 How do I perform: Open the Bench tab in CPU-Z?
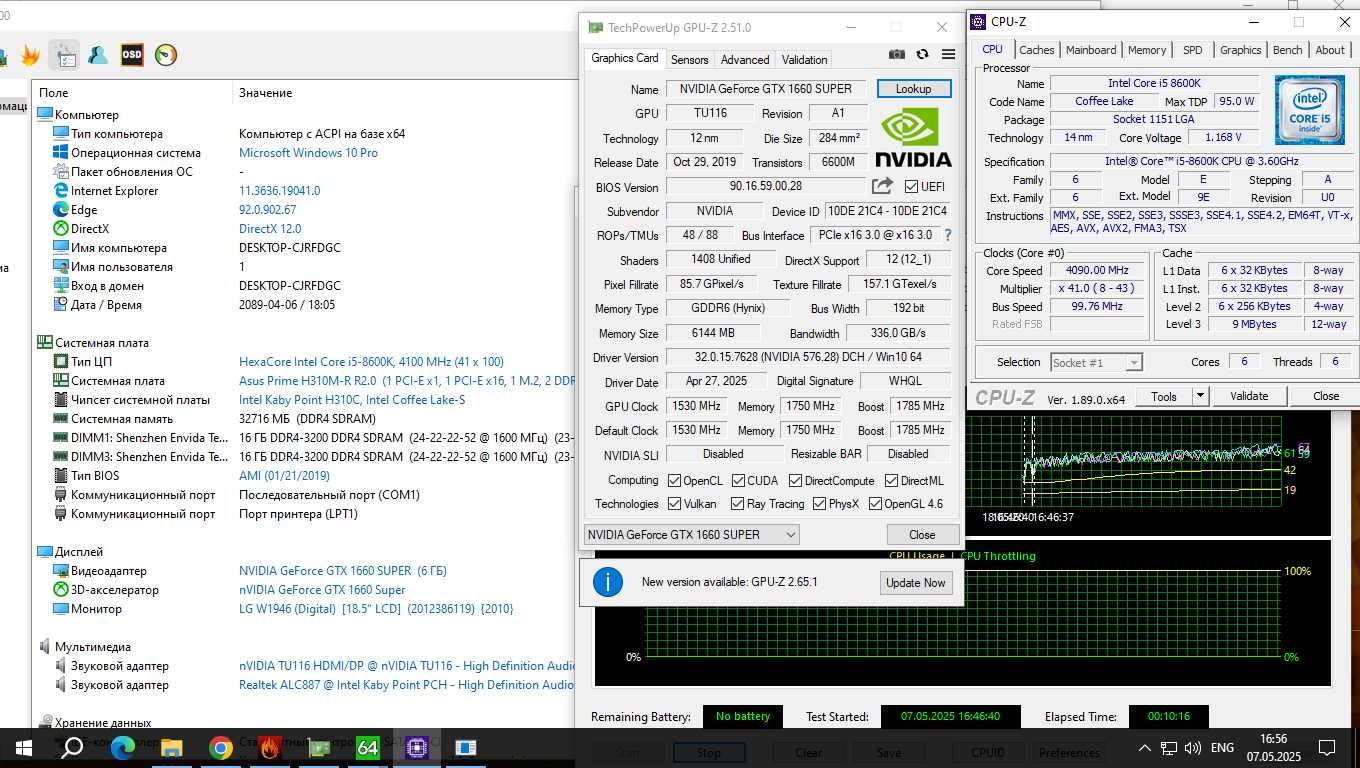[x=1288, y=50]
